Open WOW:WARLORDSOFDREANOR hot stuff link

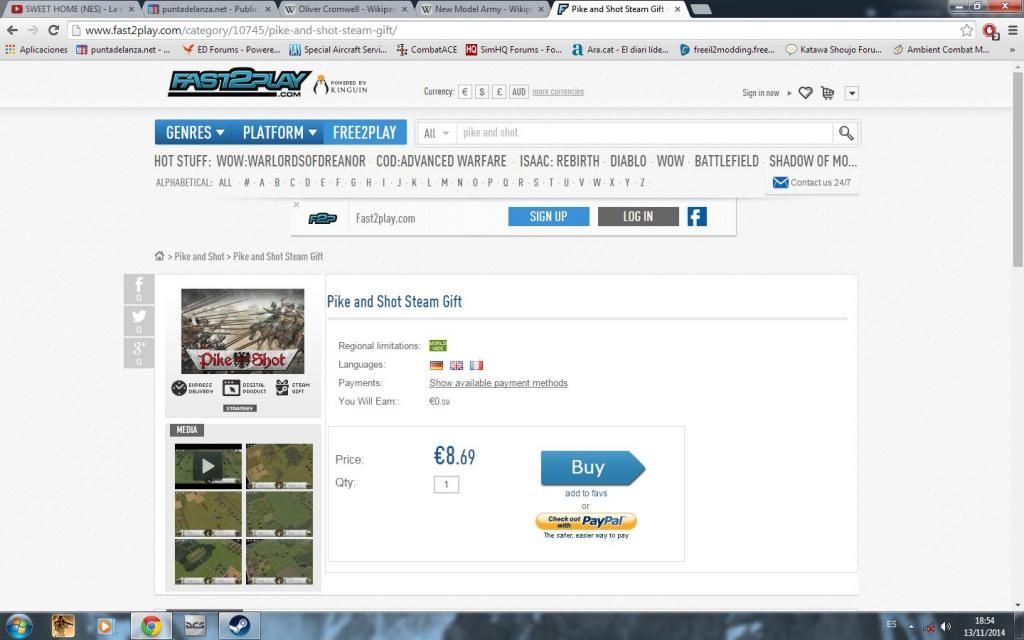[x=291, y=161]
